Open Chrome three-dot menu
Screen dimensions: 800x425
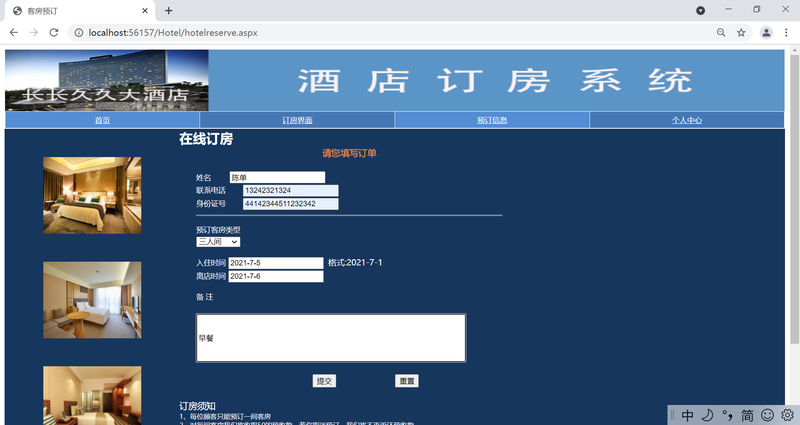pos(786,33)
